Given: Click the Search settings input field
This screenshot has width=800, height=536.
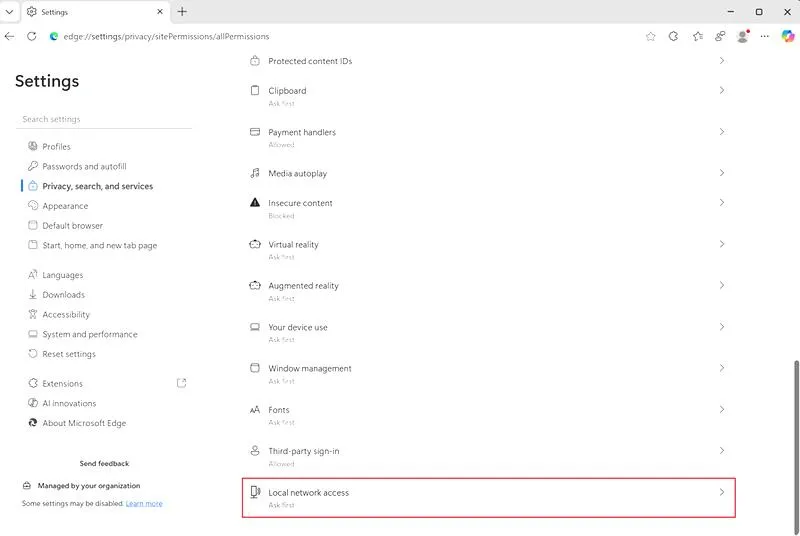Looking at the screenshot, I should 104,119.
